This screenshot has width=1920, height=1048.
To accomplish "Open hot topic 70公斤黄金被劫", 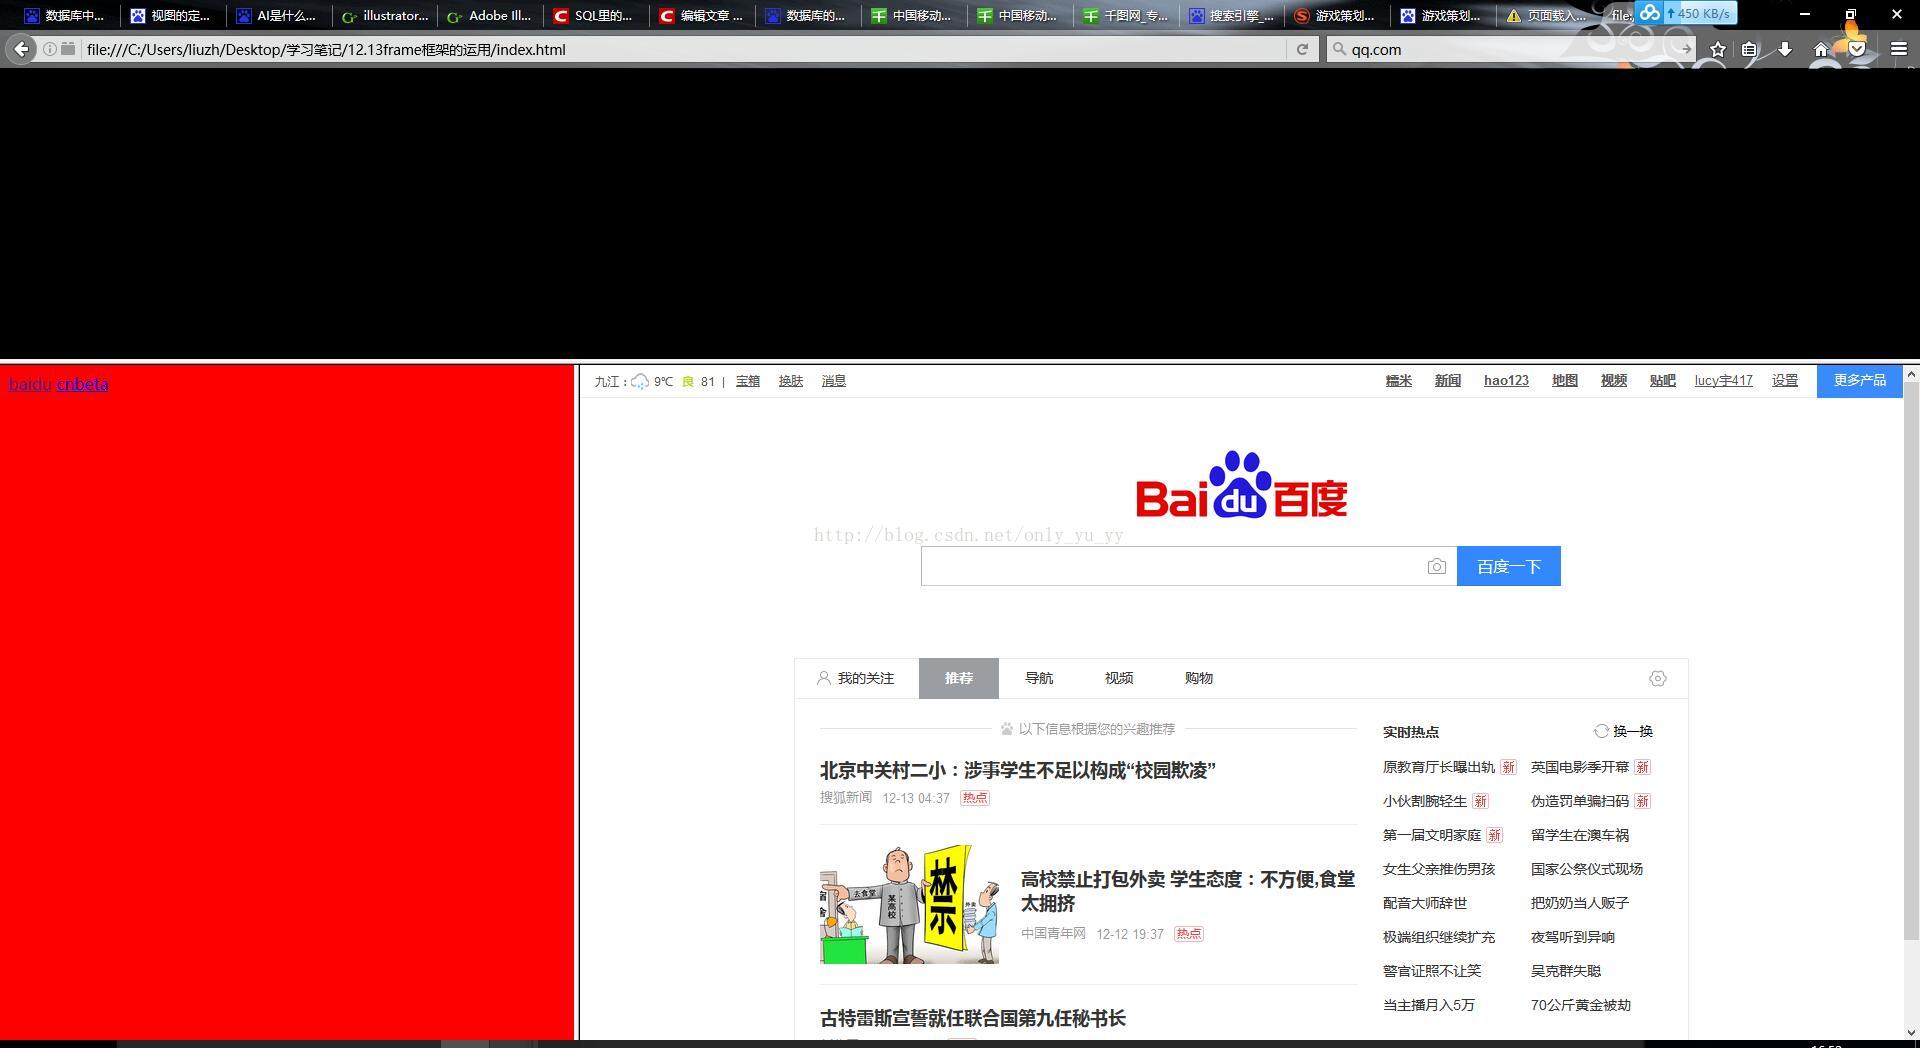I will tap(1581, 1006).
